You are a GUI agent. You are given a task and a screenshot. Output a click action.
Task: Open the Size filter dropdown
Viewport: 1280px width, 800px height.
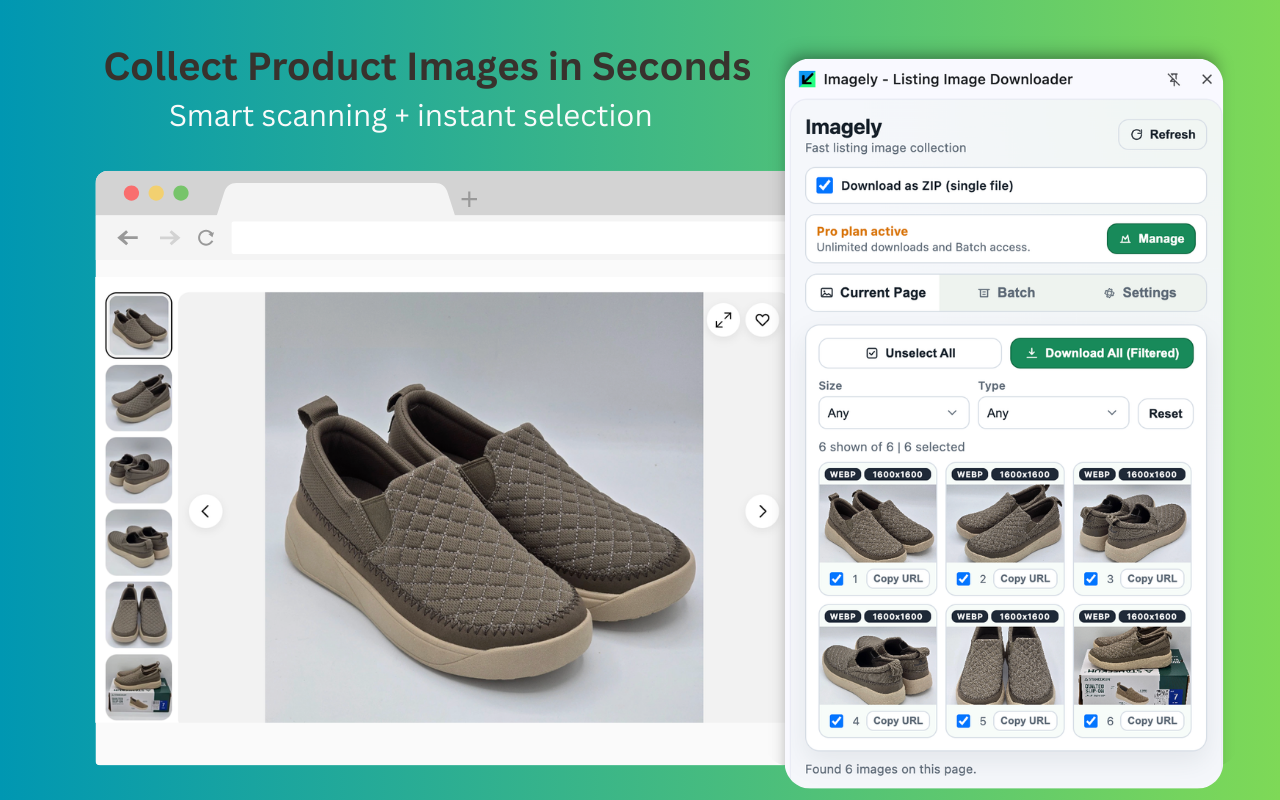pos(893,413)
